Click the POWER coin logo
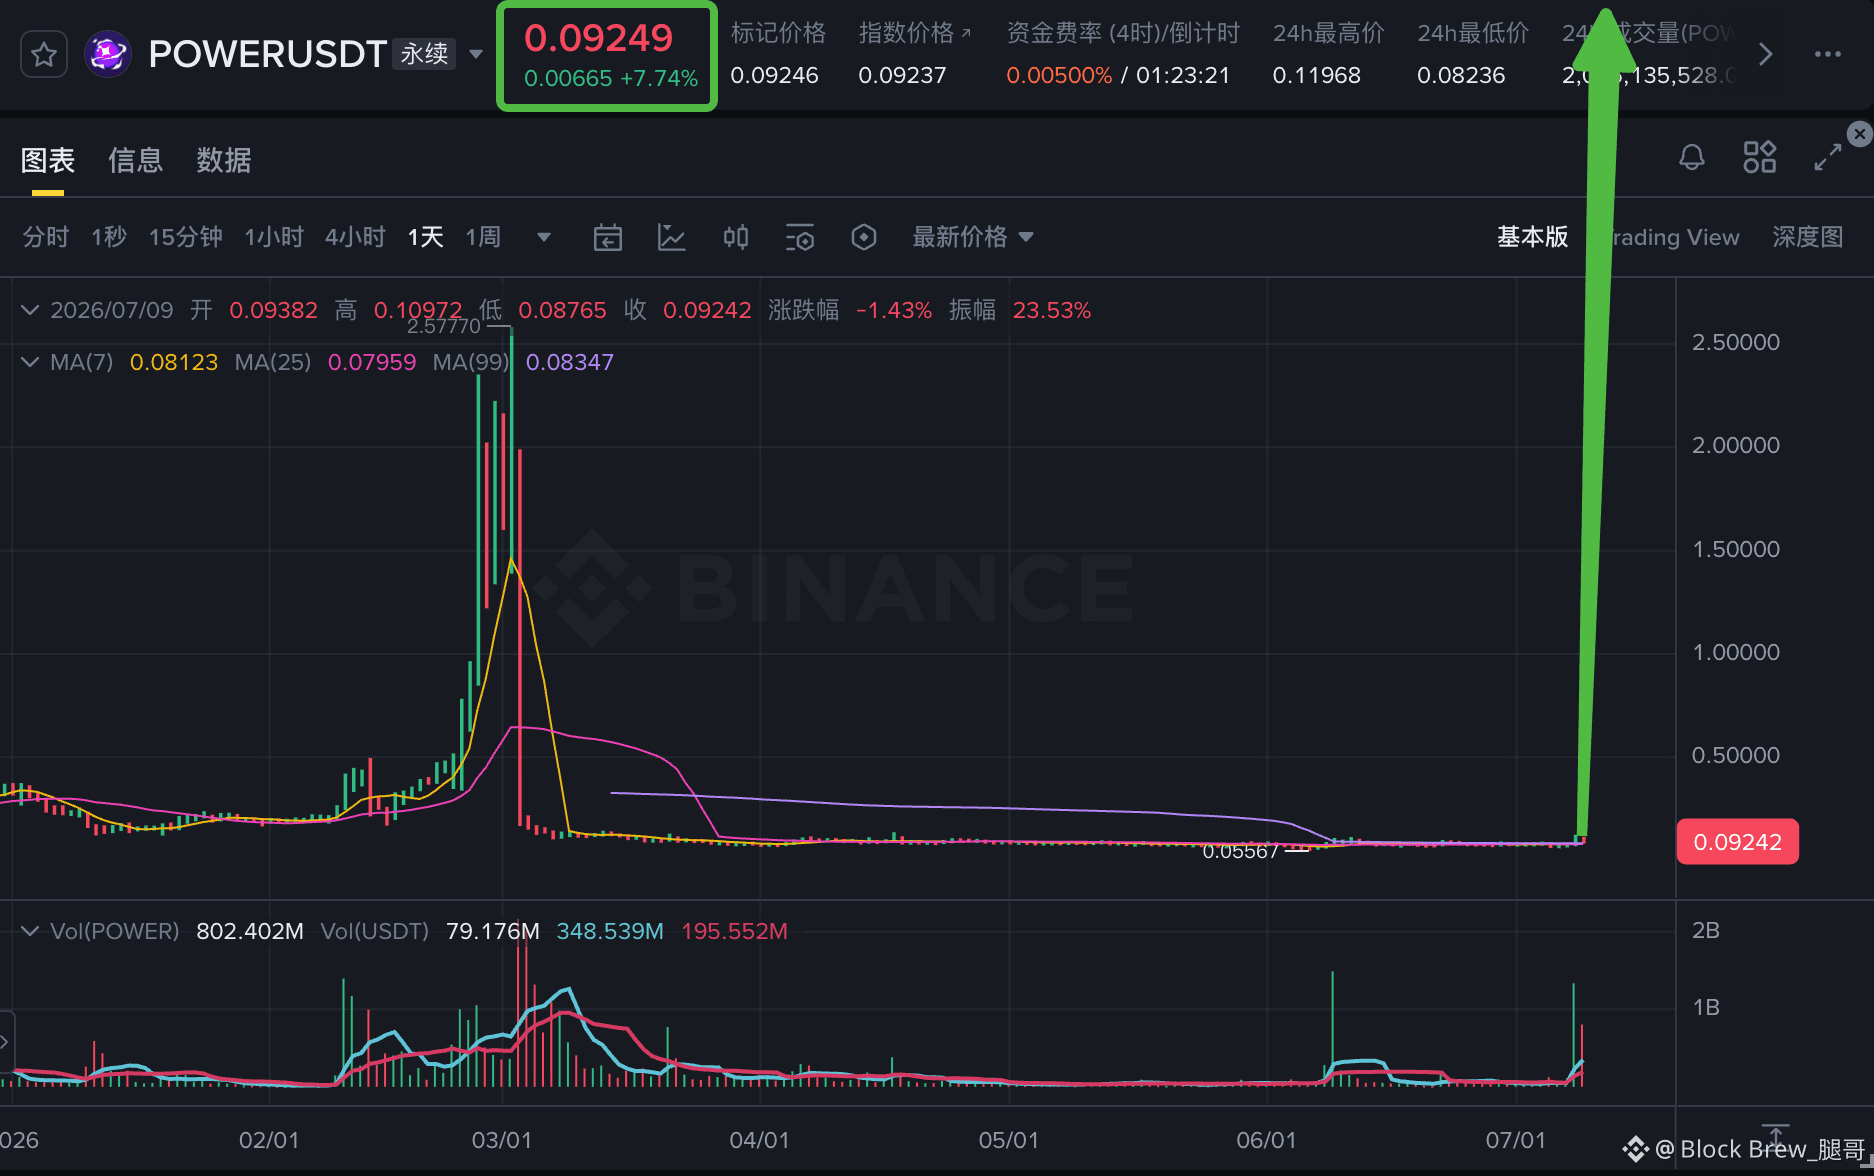The height and width of the screenshot is (1176, 1874). coord(108,54)
